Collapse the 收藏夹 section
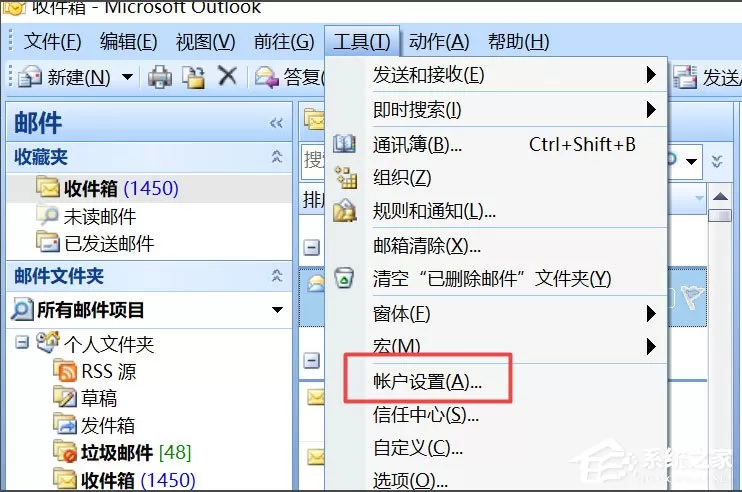 [x=277, y=157]
